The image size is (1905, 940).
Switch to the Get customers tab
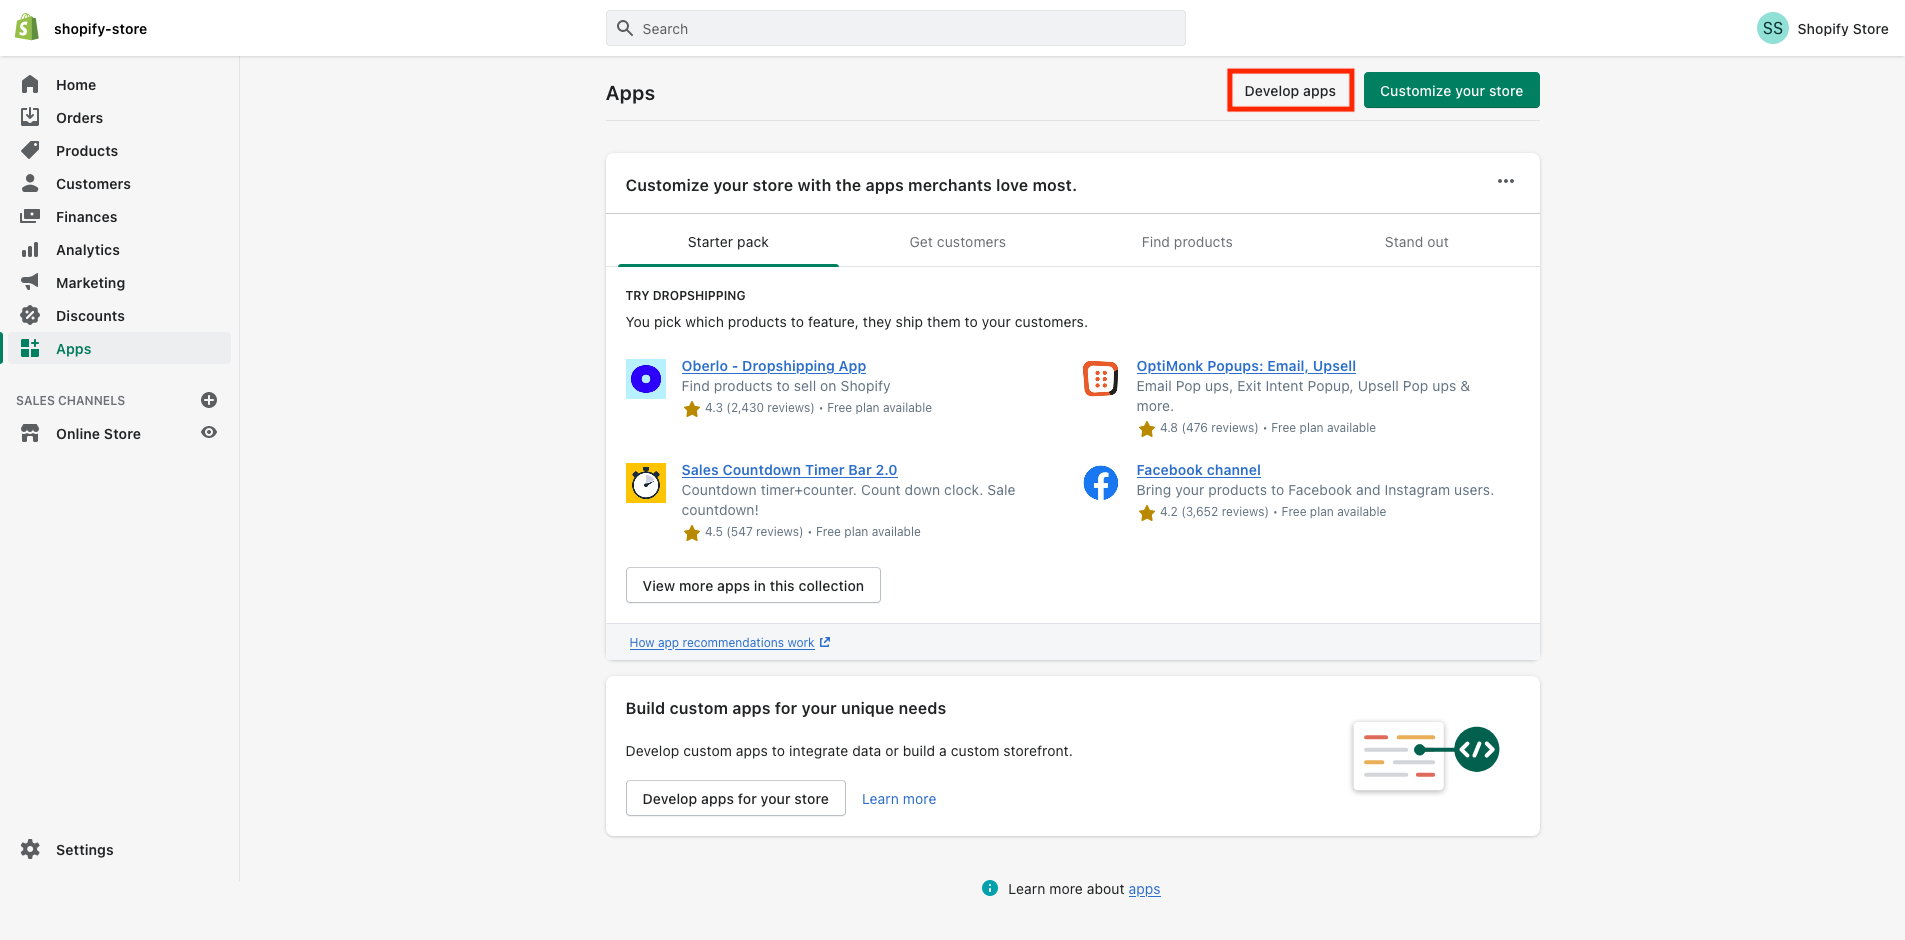coord(957,242)
